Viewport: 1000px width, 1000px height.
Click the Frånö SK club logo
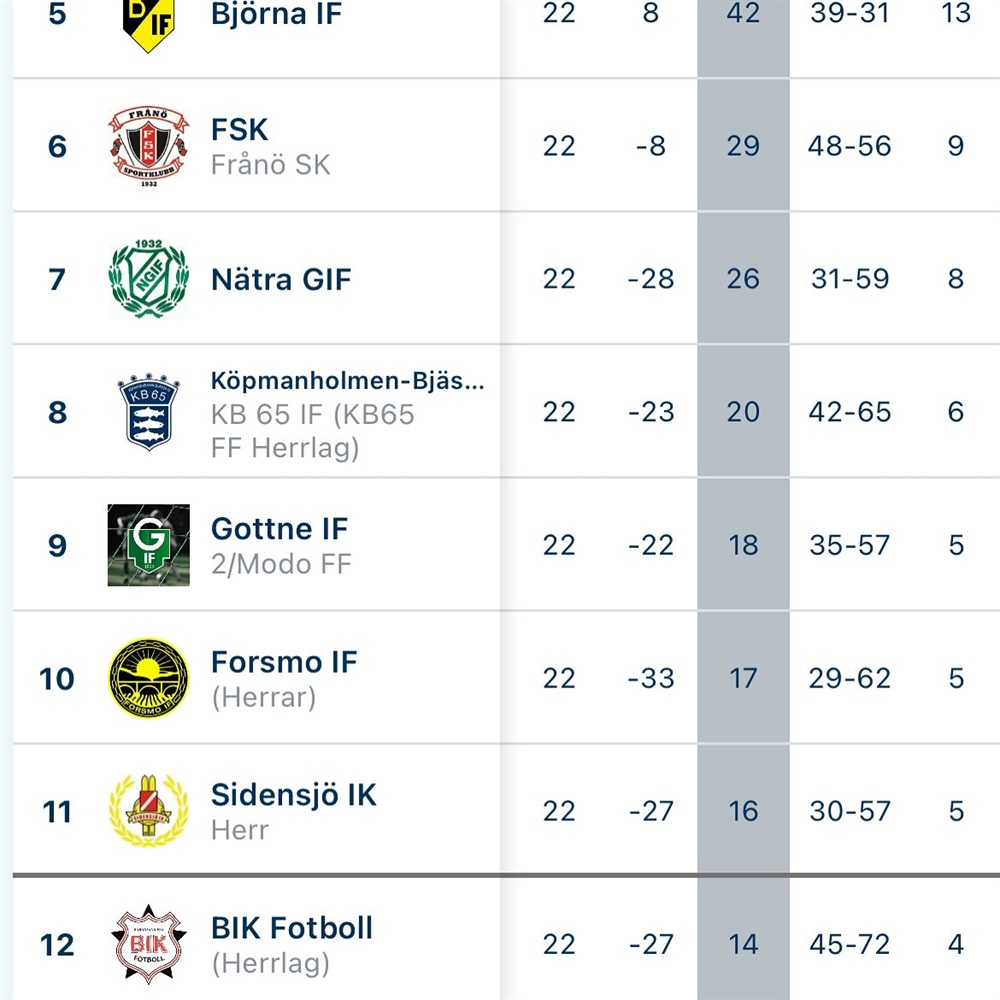[148, 145]
